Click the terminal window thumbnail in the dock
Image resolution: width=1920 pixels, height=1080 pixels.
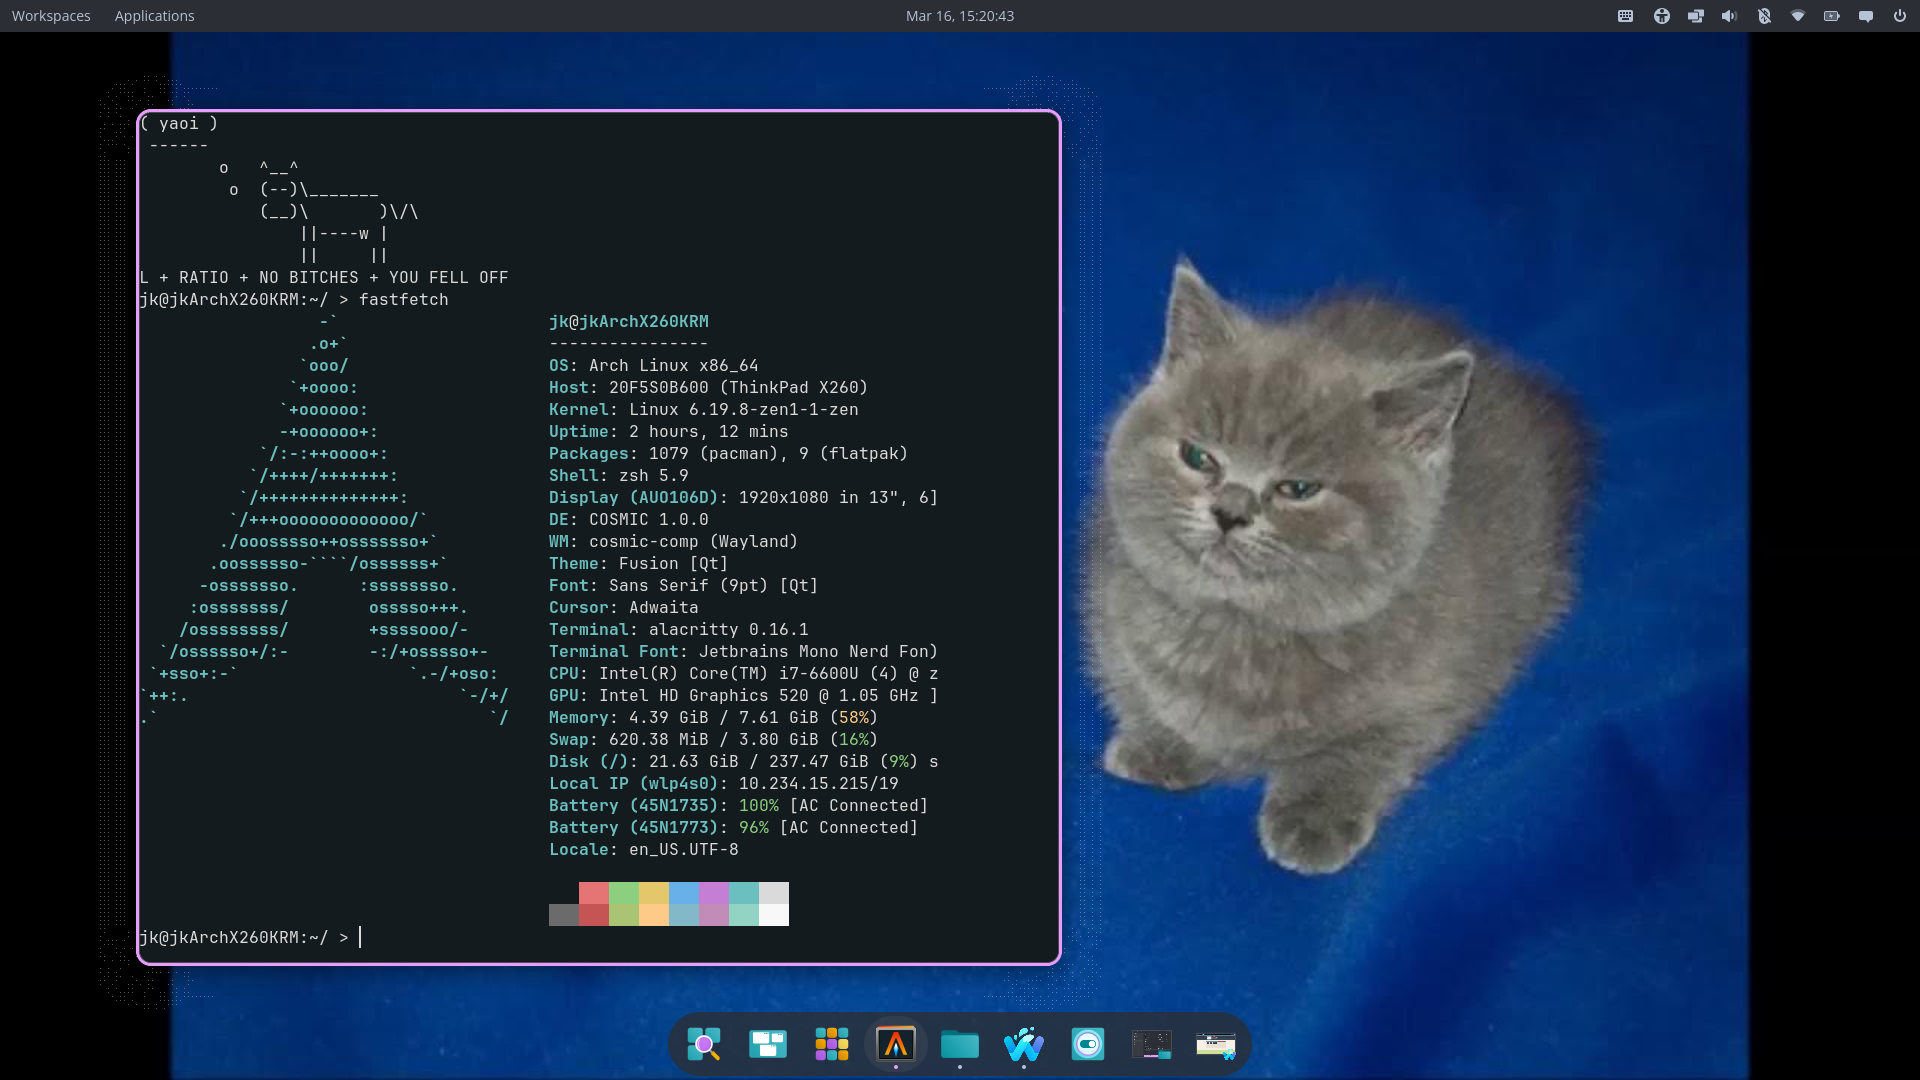1151,1044
